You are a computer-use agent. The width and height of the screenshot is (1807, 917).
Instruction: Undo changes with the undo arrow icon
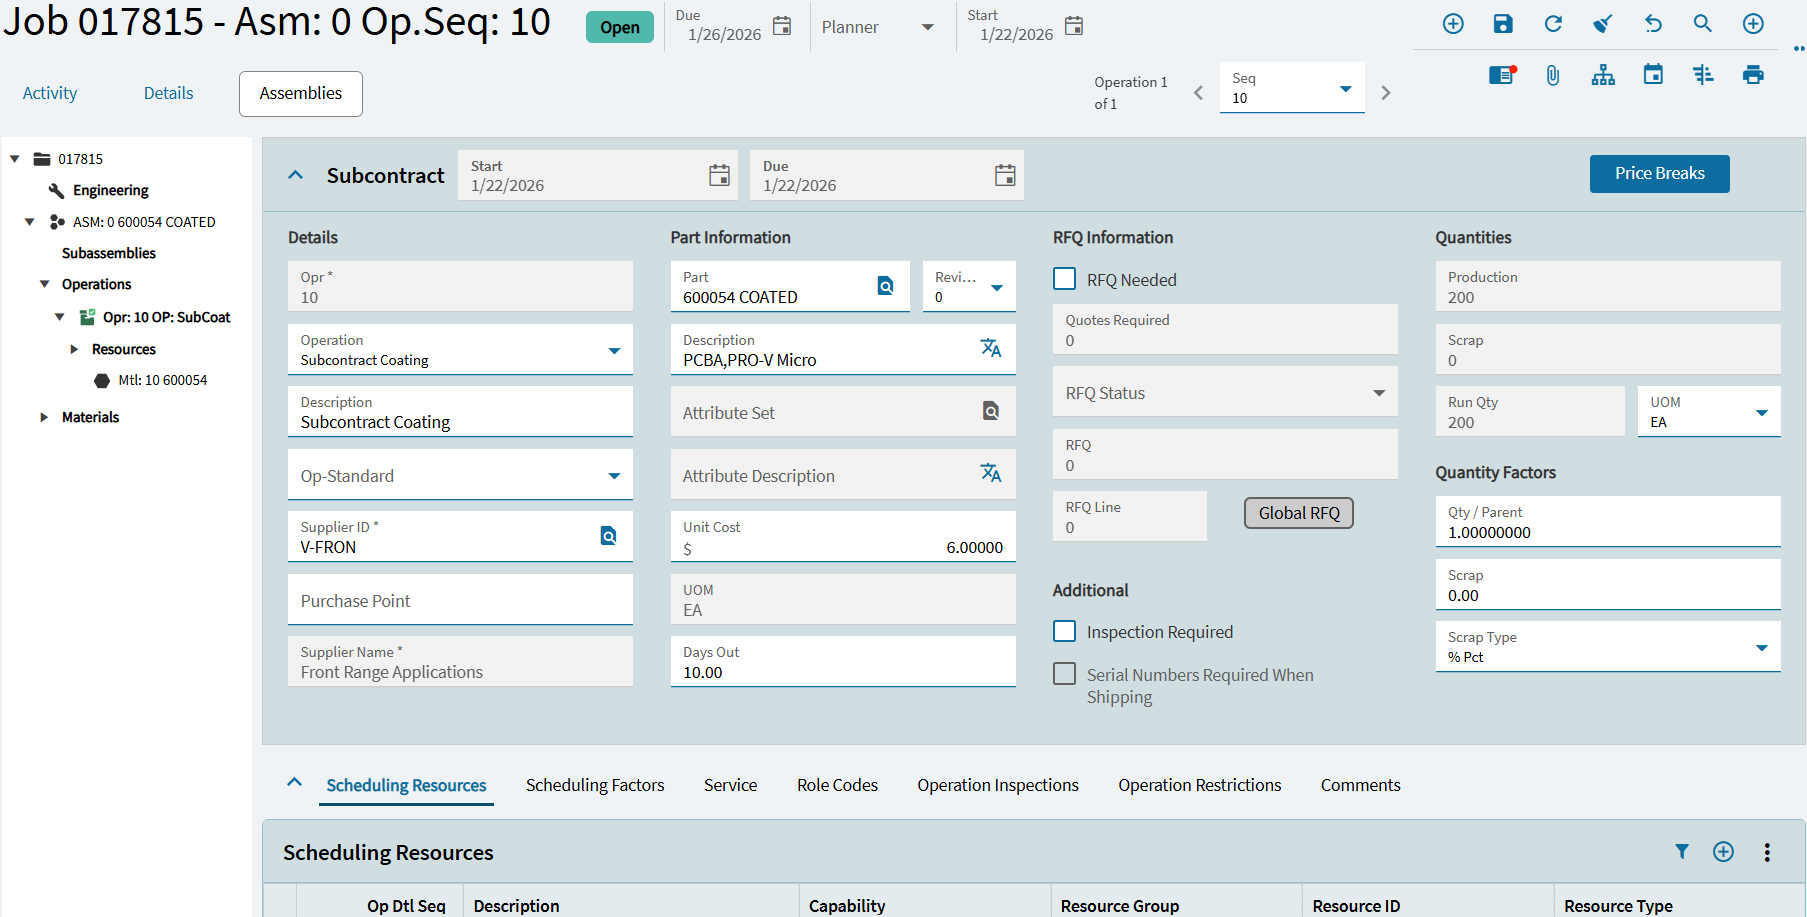(x=1653, y=24)
